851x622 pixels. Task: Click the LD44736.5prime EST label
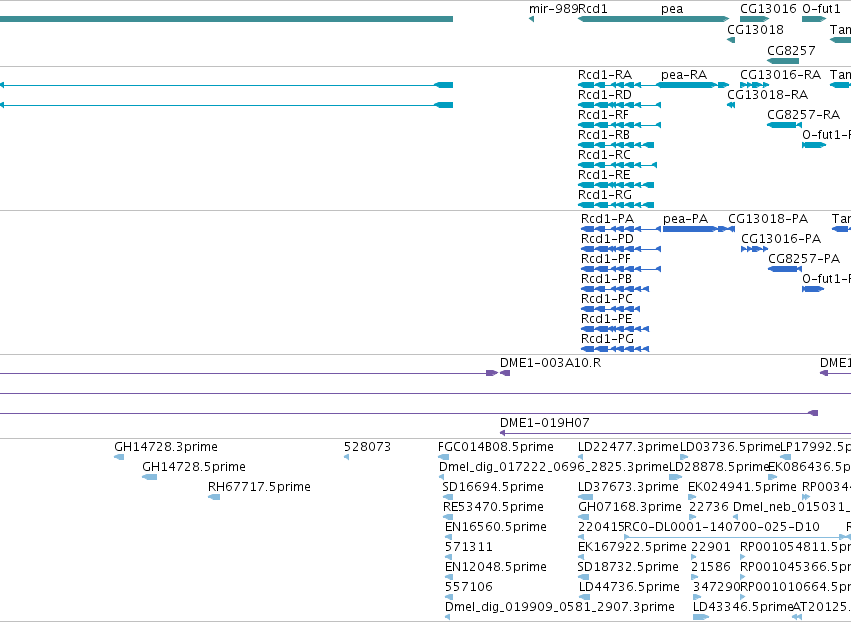[629, 587]
